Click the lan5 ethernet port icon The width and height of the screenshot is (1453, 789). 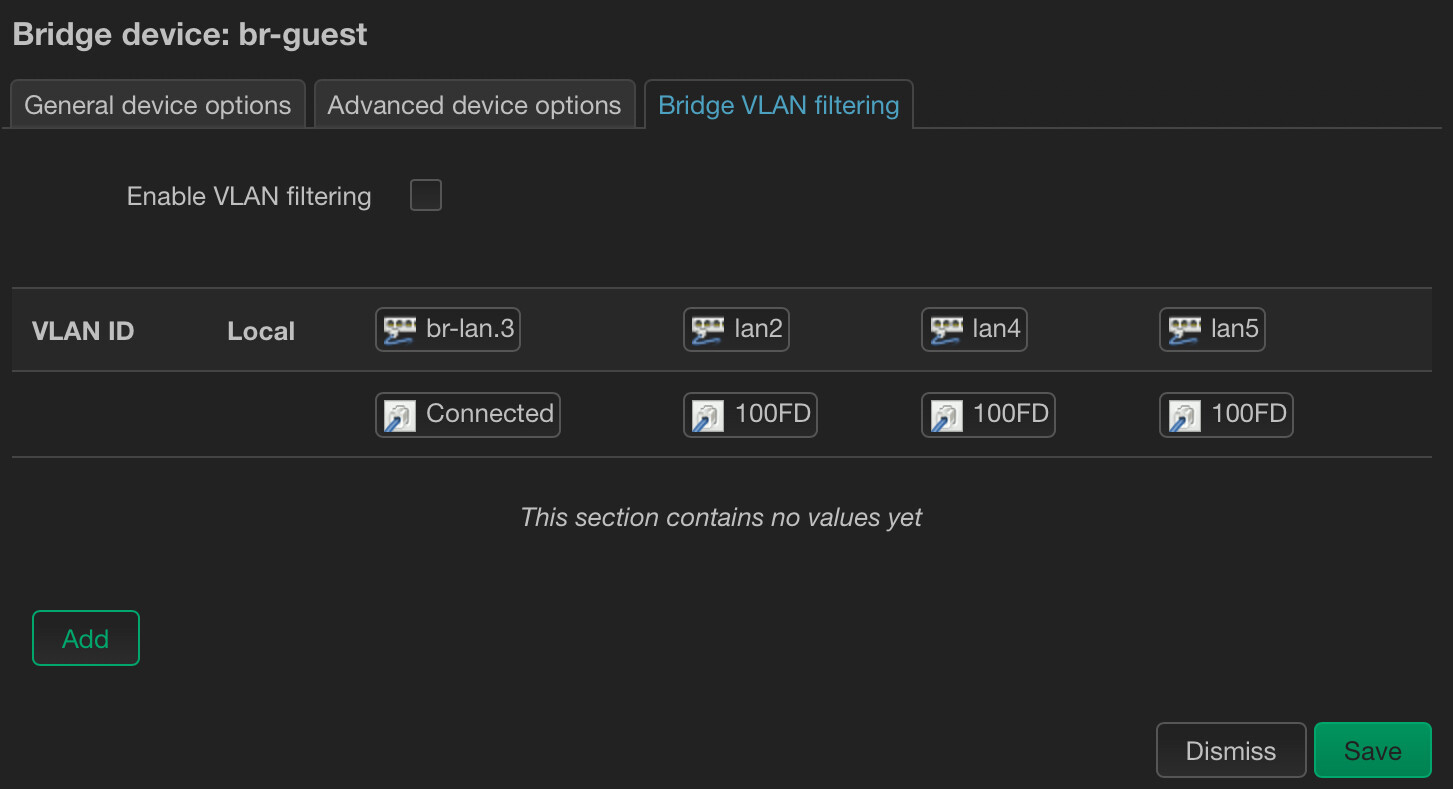pos(1184,330)
